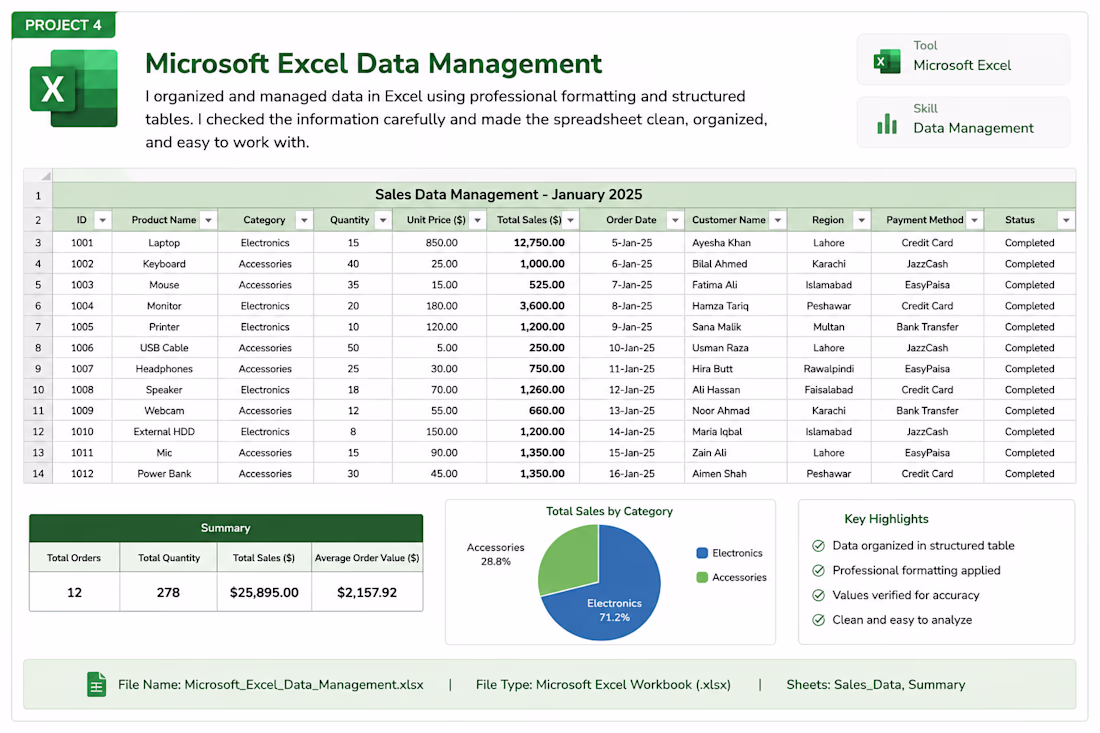
Task: Click the Key Highlights heading
Action: (x=886, y=519)
